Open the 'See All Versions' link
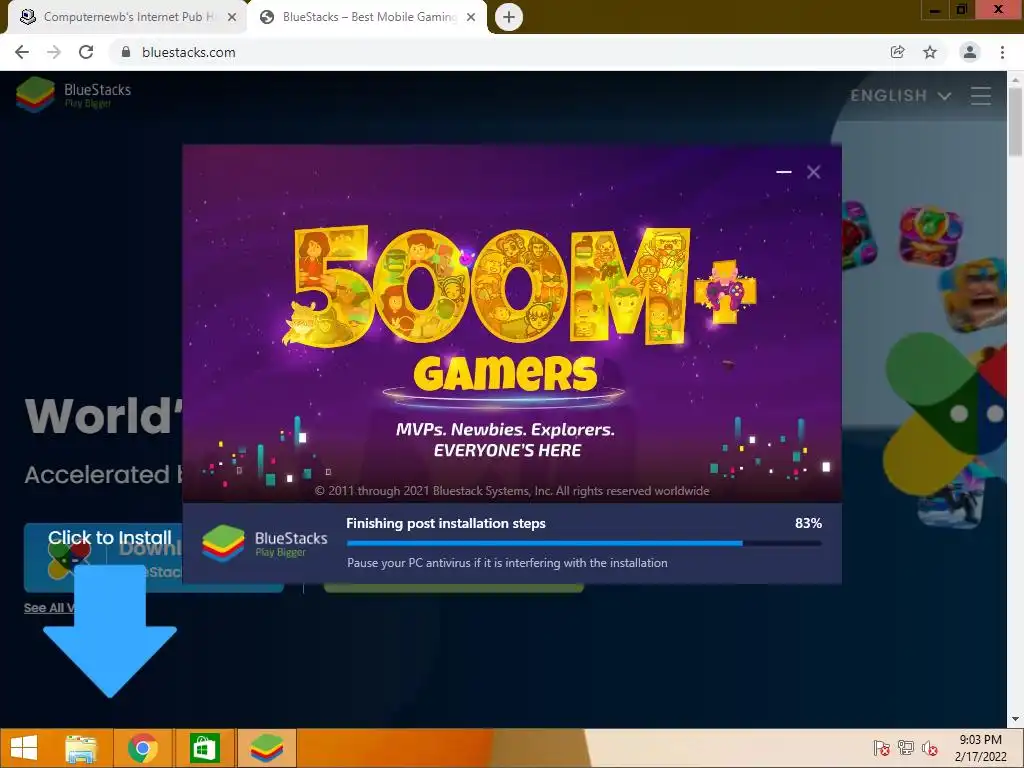The height and width of the screenshot is (768, 1024). pos(49,608)
